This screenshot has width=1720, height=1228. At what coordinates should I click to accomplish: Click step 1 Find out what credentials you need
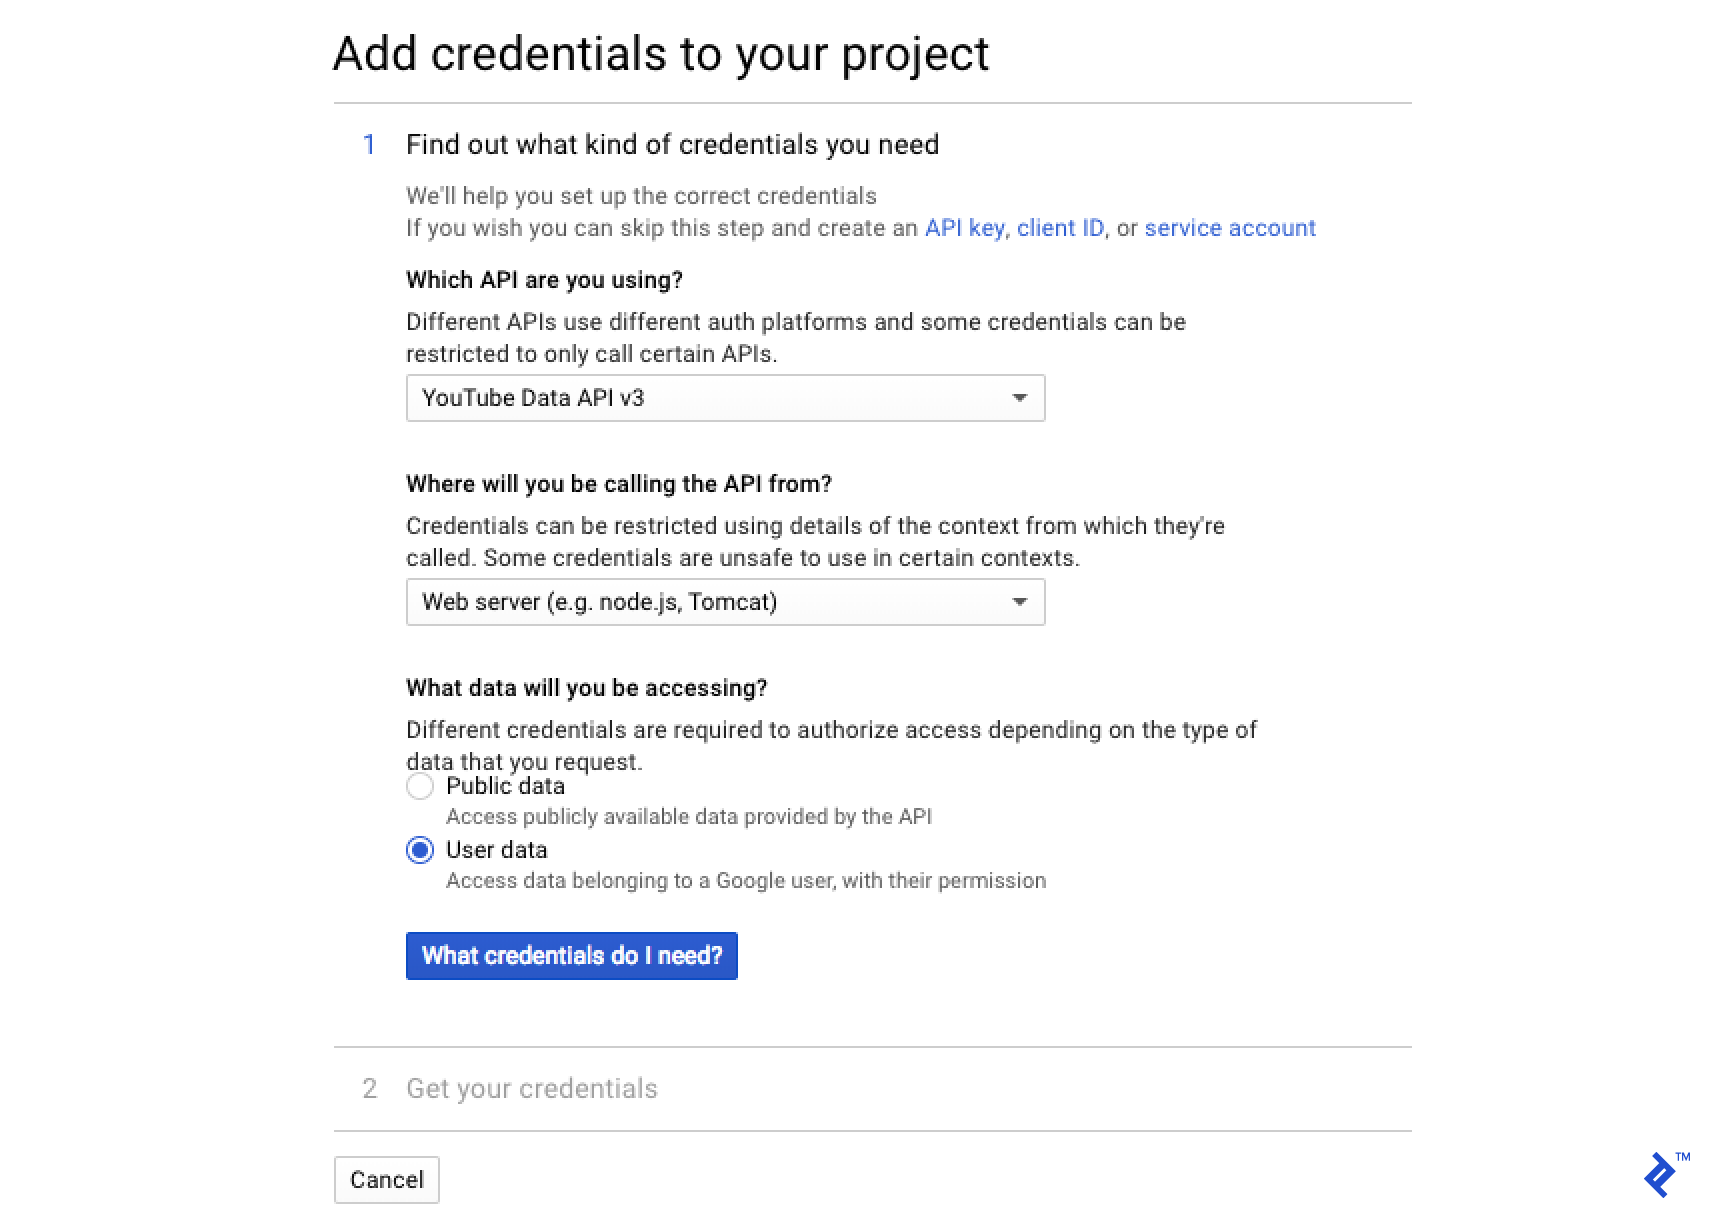(671, 145)
